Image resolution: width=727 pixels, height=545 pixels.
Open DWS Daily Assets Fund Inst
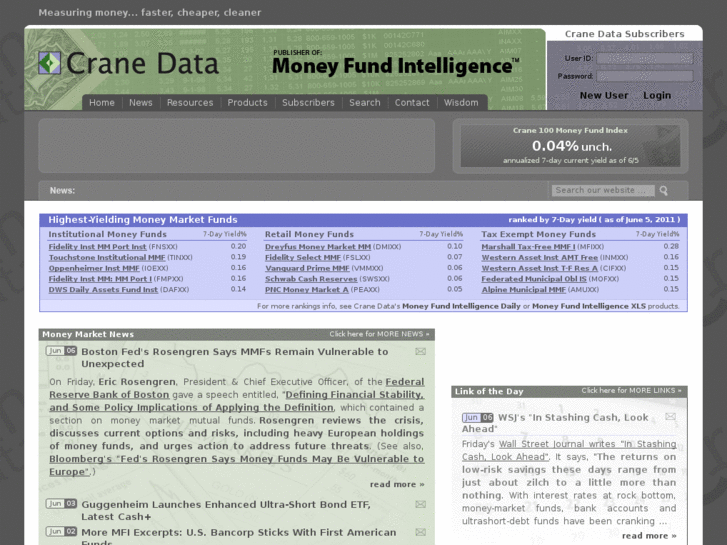pos(103,289)
